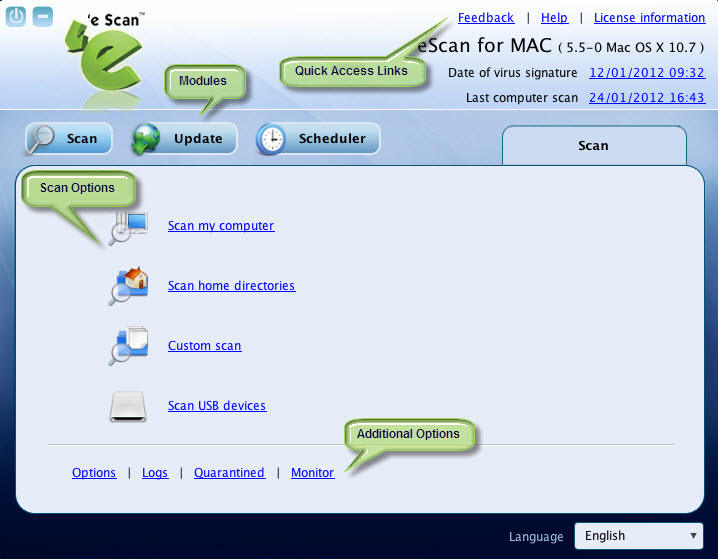Click the virus signature date 12/01/2012 09:32
Viewport: 718px width, 559px height.
click(x=647, y=73)
